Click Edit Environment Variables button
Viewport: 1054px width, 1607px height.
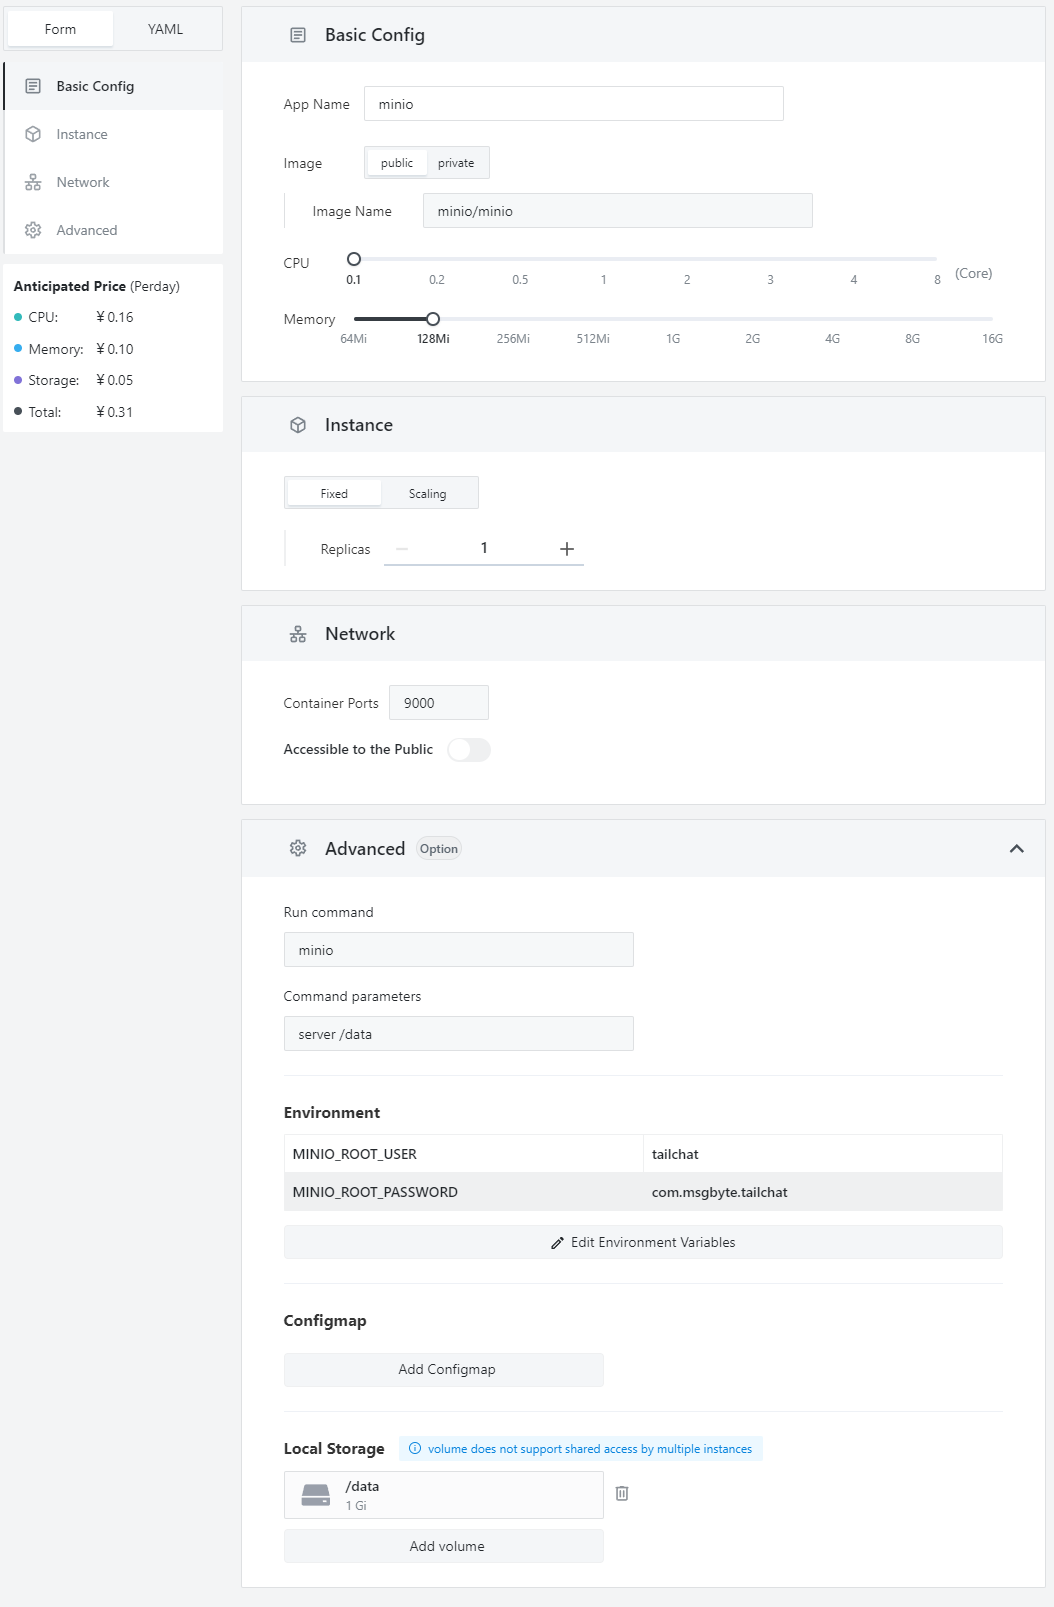click(x=643, y=1242)
